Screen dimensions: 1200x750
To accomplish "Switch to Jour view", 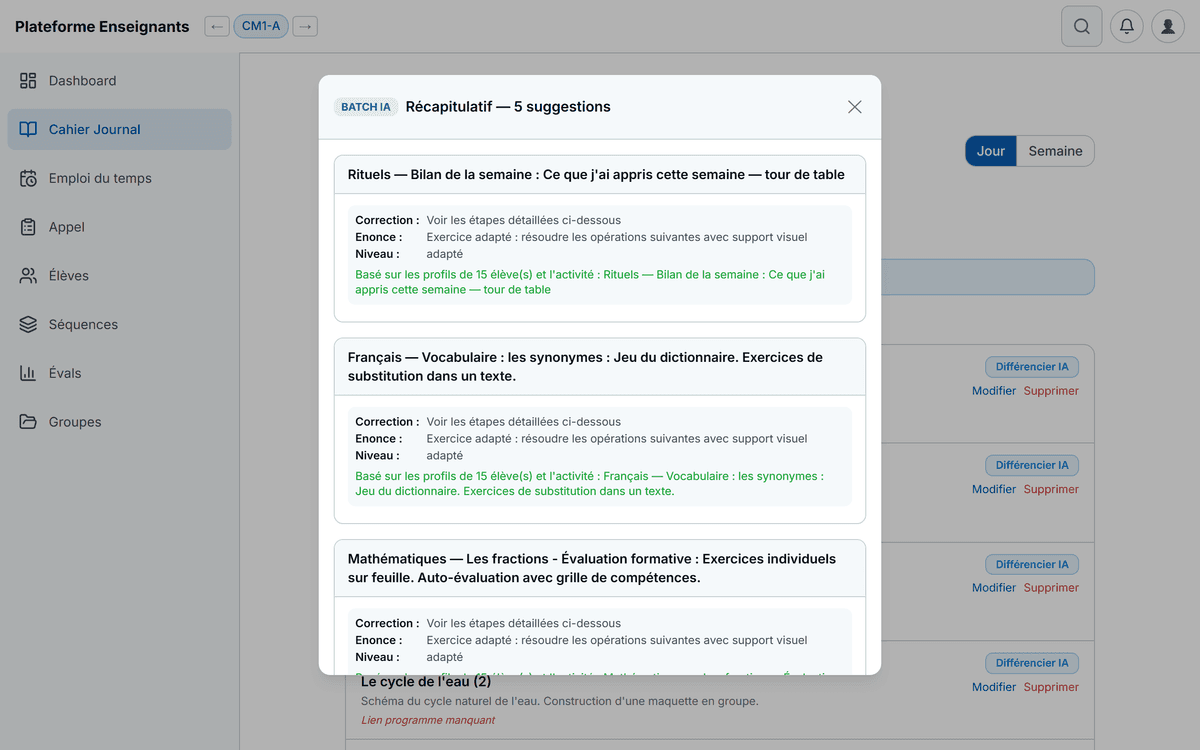I will (x=991, y=151).
